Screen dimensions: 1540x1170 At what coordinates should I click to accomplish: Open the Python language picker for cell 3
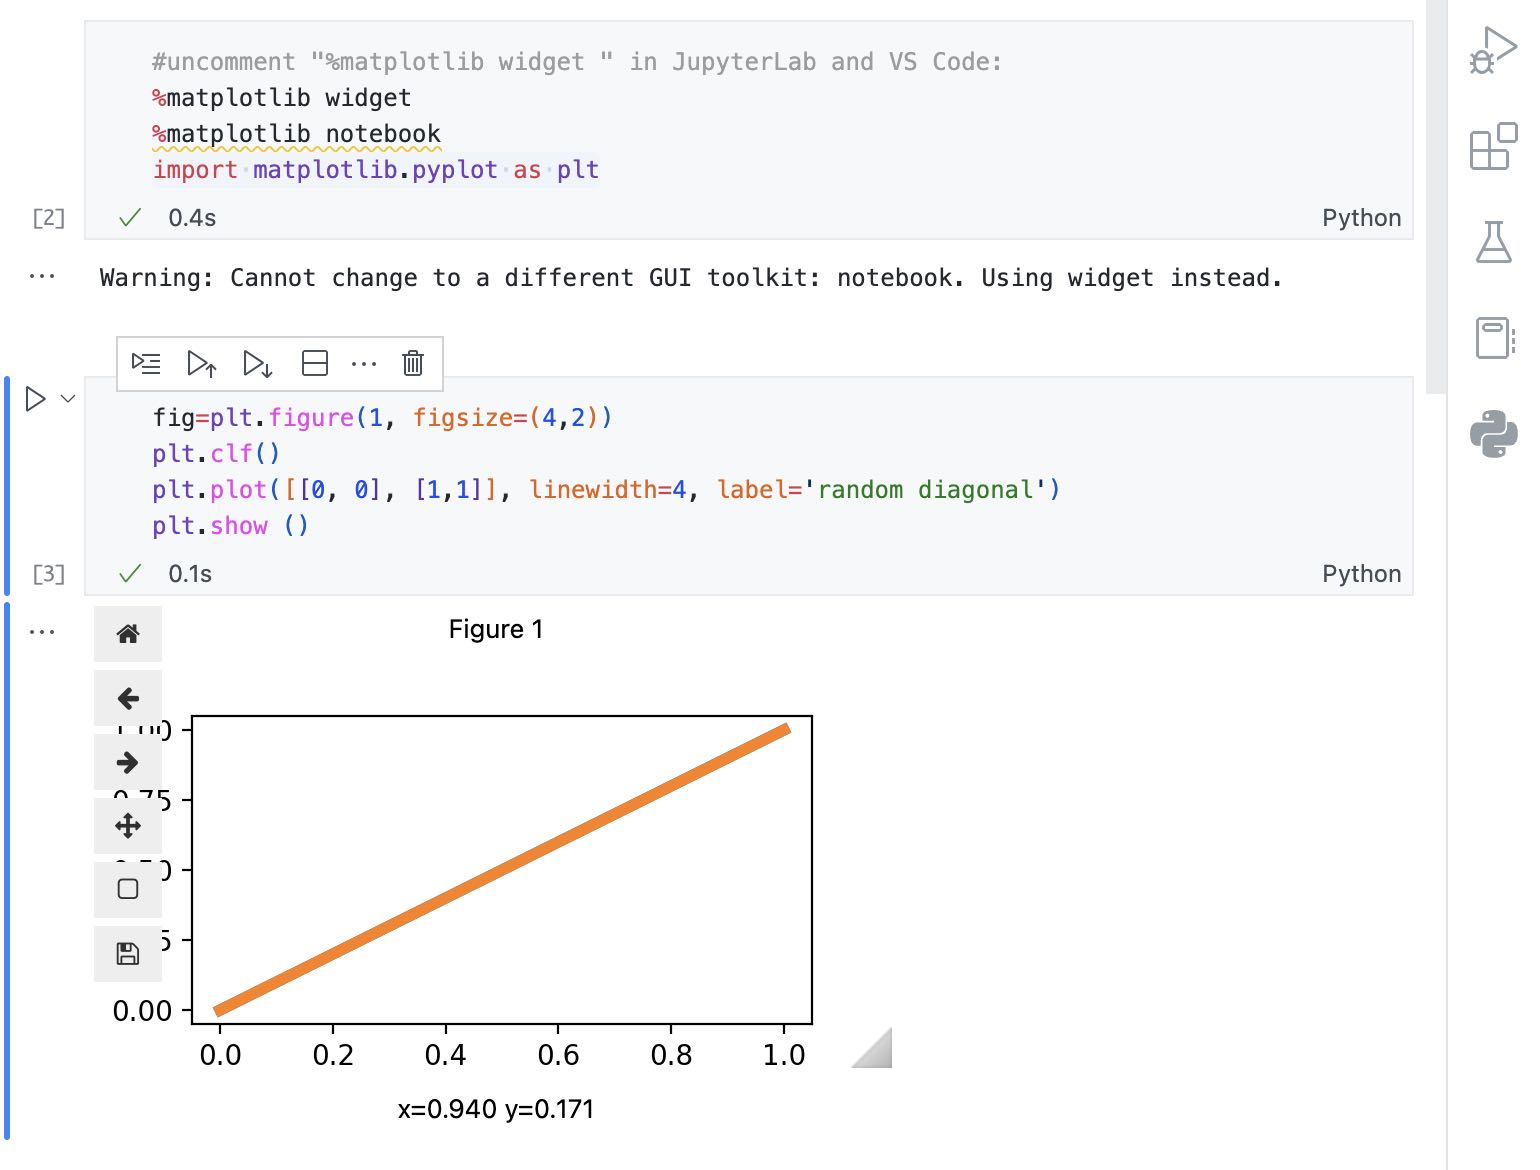pos(1361,573)
